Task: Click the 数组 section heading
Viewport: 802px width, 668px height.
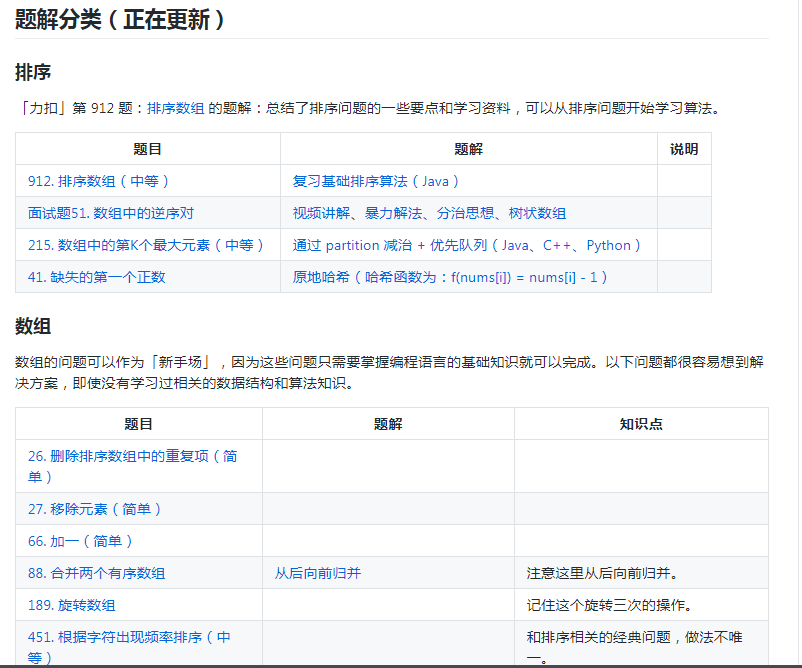Action: (33, 326)
